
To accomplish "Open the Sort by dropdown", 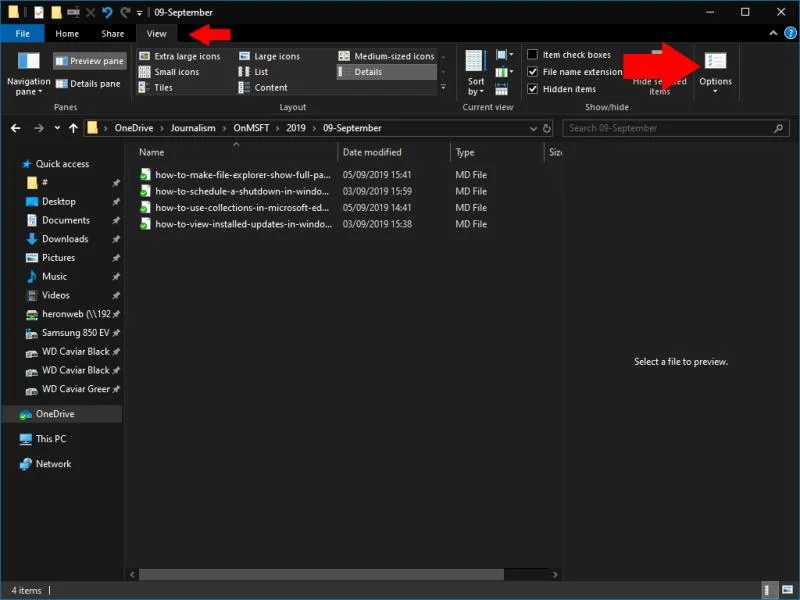I will tap(475, 73).
